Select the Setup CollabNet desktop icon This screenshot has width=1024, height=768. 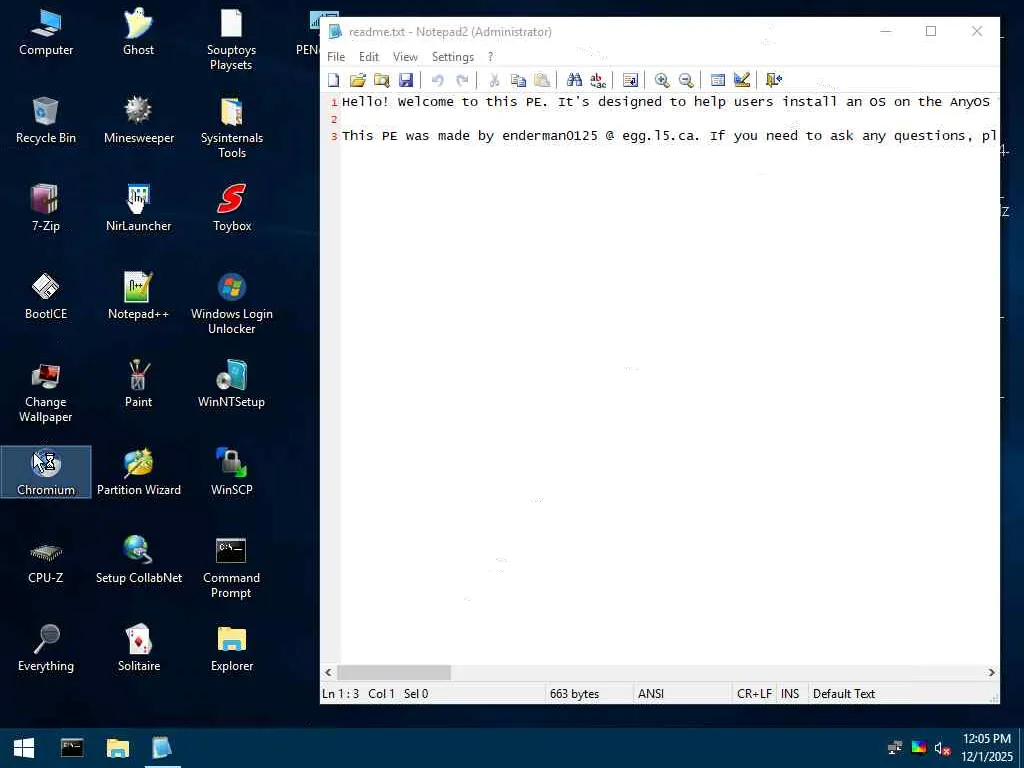138,560
